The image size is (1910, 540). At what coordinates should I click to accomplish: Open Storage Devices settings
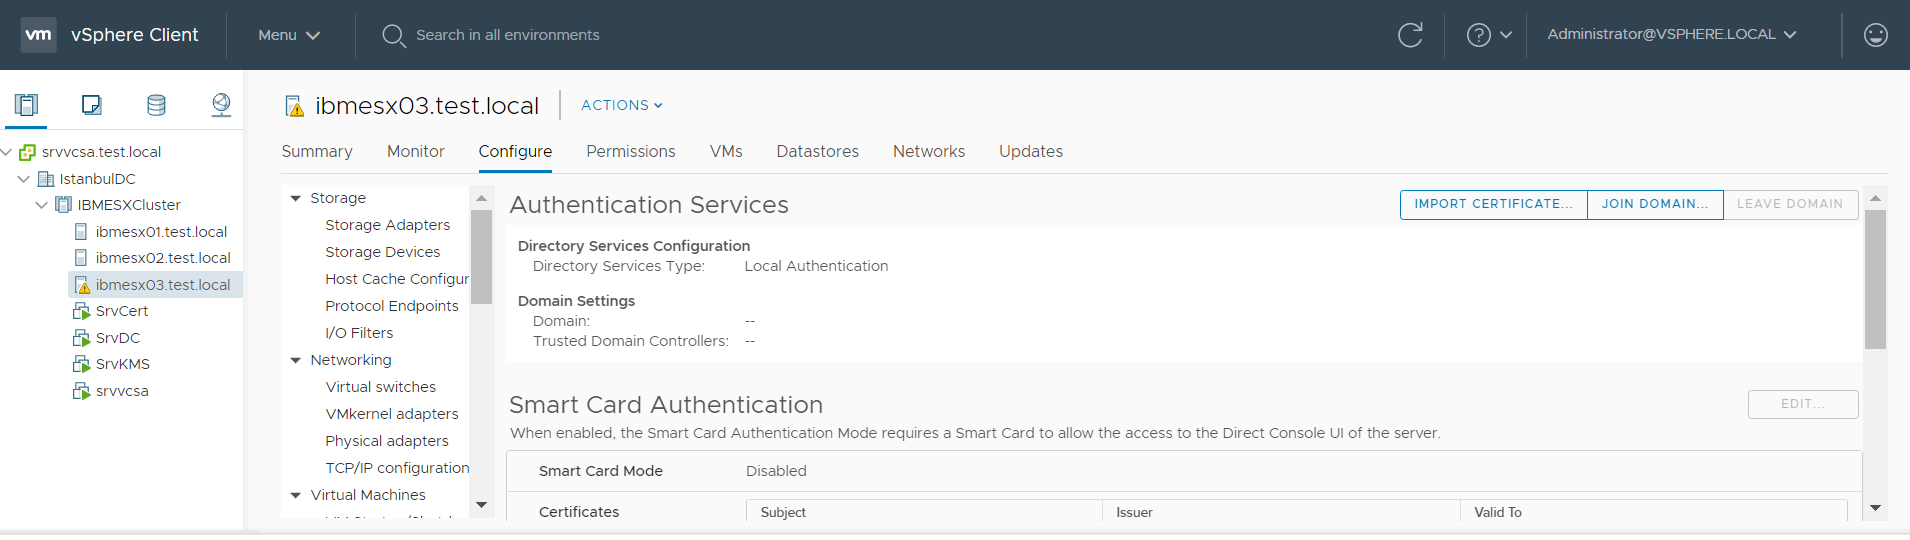pyautogui.click(x=383, y=252)
